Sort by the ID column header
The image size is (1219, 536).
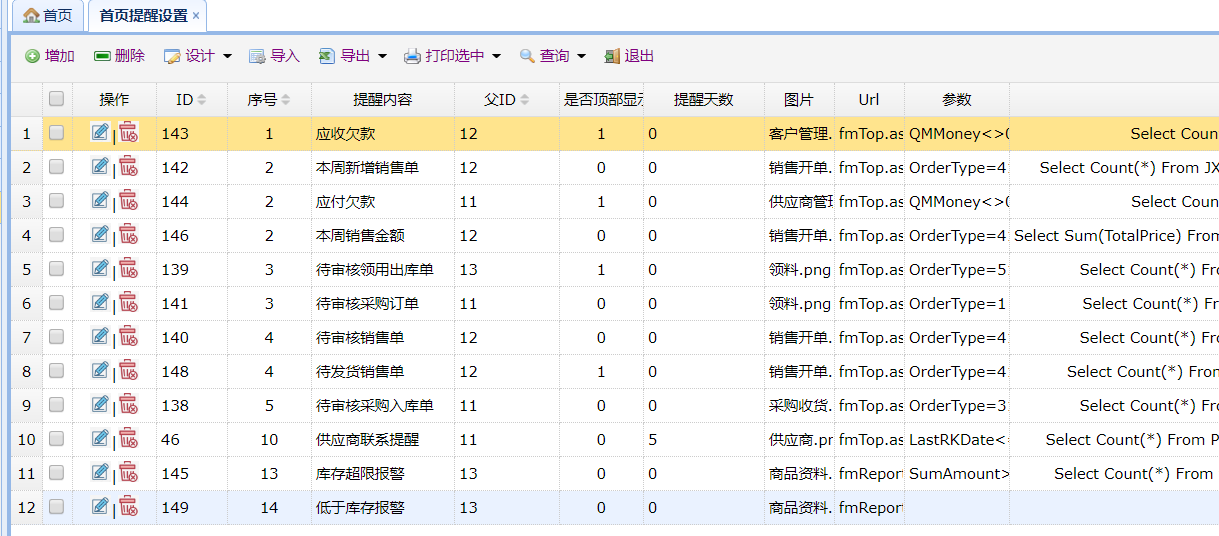pyautogui.click(x=191, y=99)
